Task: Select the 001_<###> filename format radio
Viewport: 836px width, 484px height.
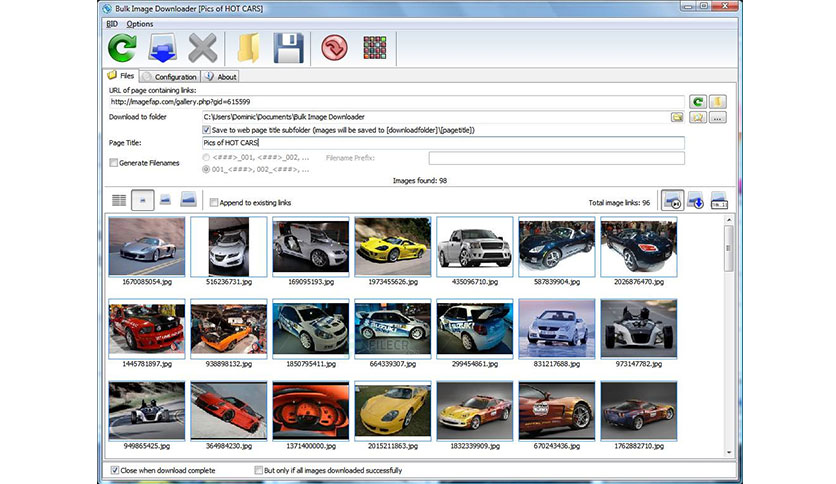Action: click(x=206, y=170)
